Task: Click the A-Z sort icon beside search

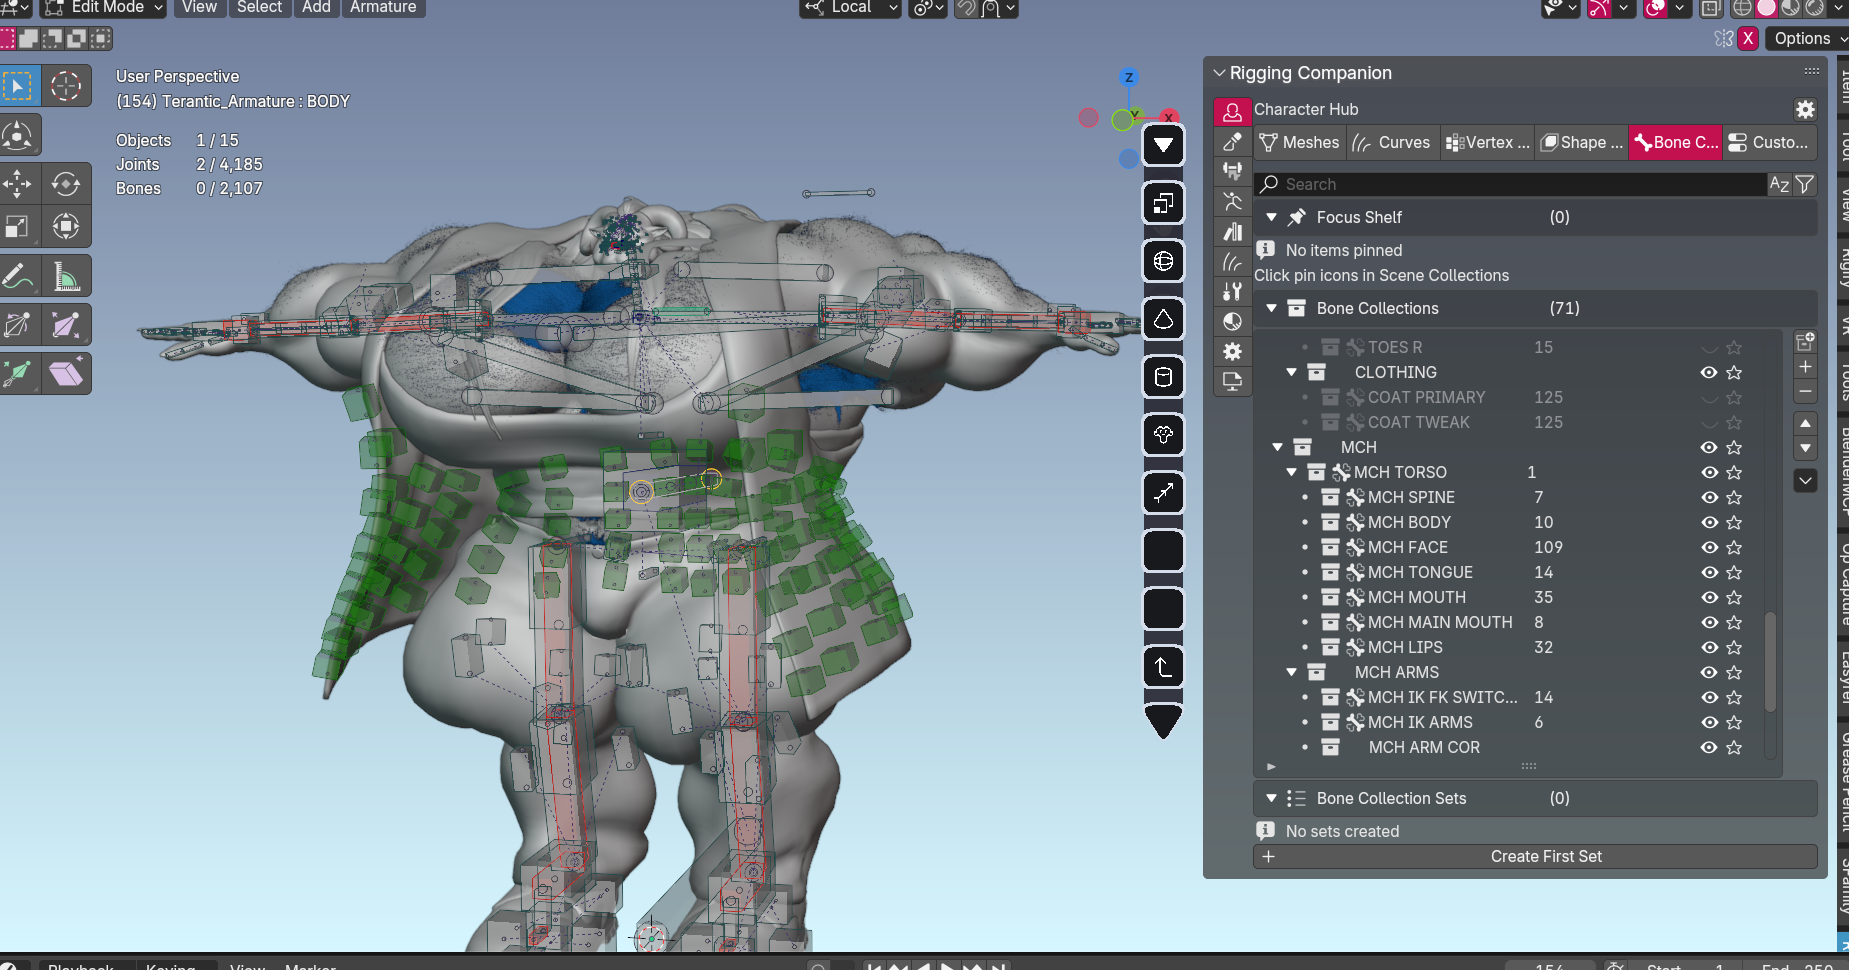Action: pyautogui.click(x=1779, y=184)
